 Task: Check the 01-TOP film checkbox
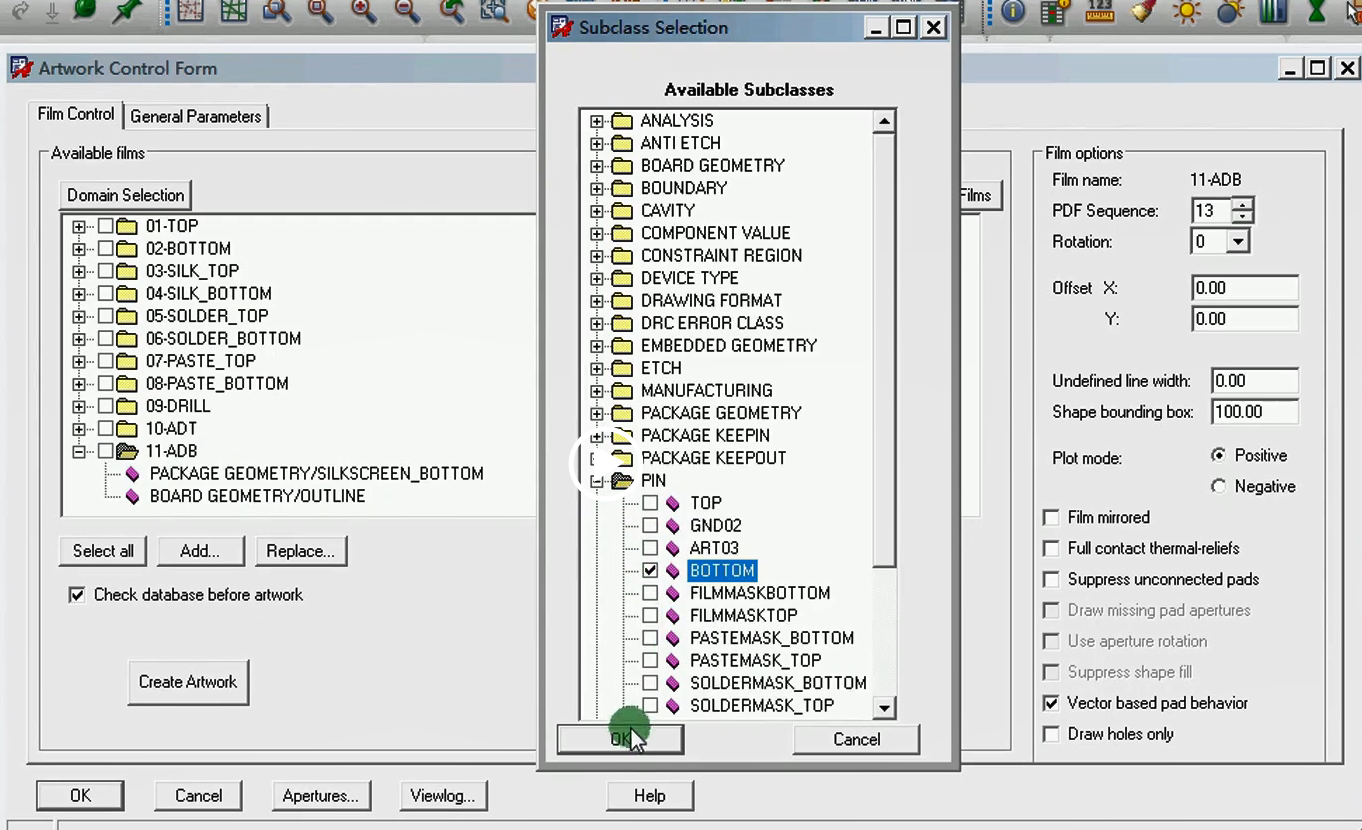point(105,226)
